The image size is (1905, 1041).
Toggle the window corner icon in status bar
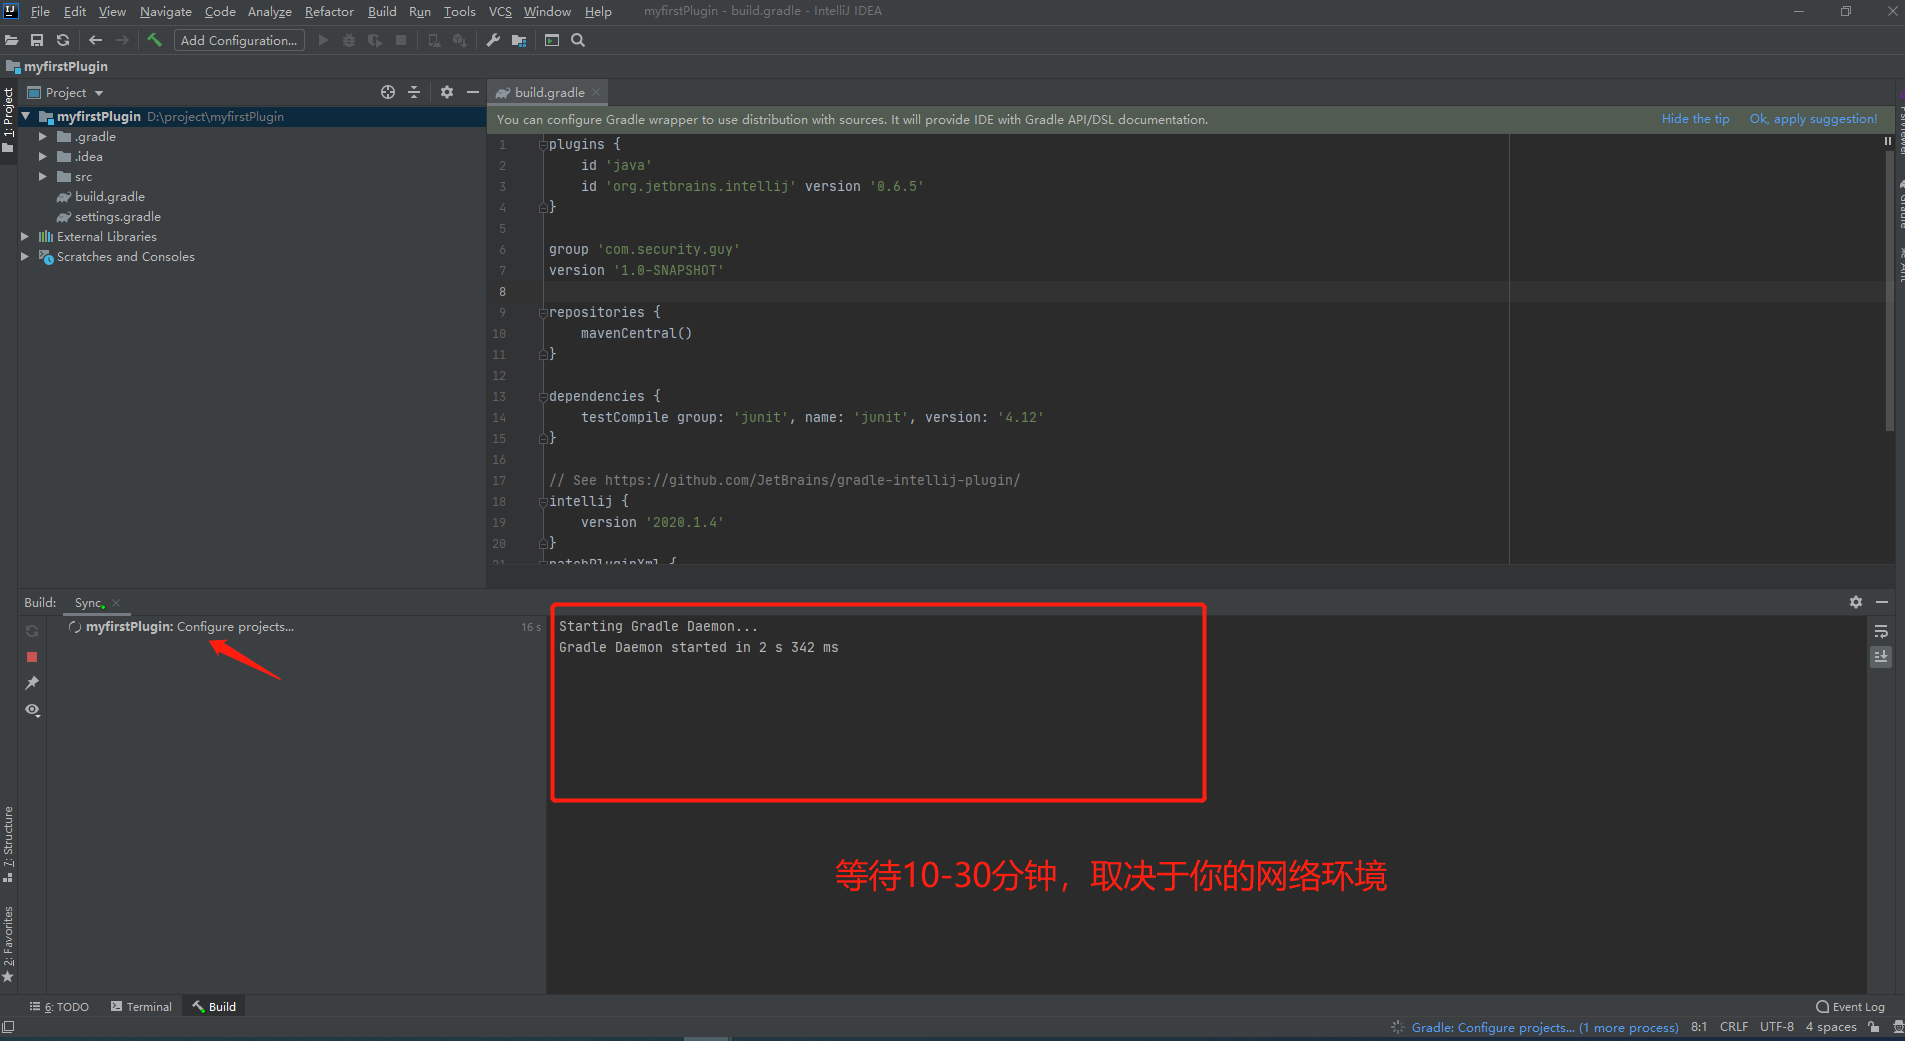click(x=8, y=1027)
